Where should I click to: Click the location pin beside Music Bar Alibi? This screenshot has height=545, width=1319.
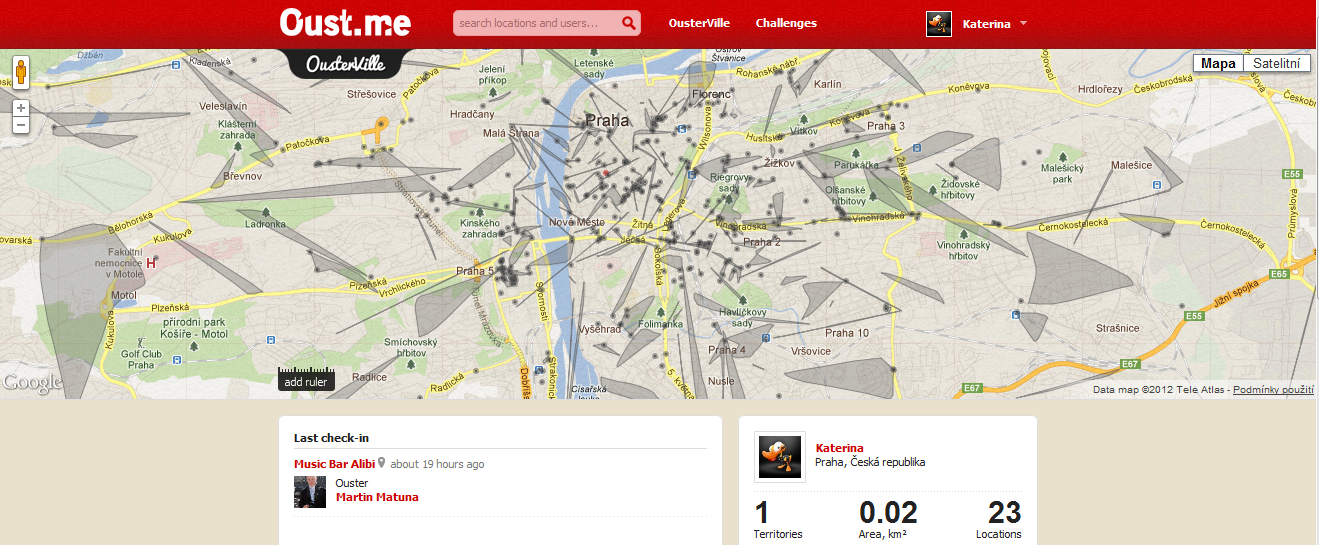click(381, 464)
